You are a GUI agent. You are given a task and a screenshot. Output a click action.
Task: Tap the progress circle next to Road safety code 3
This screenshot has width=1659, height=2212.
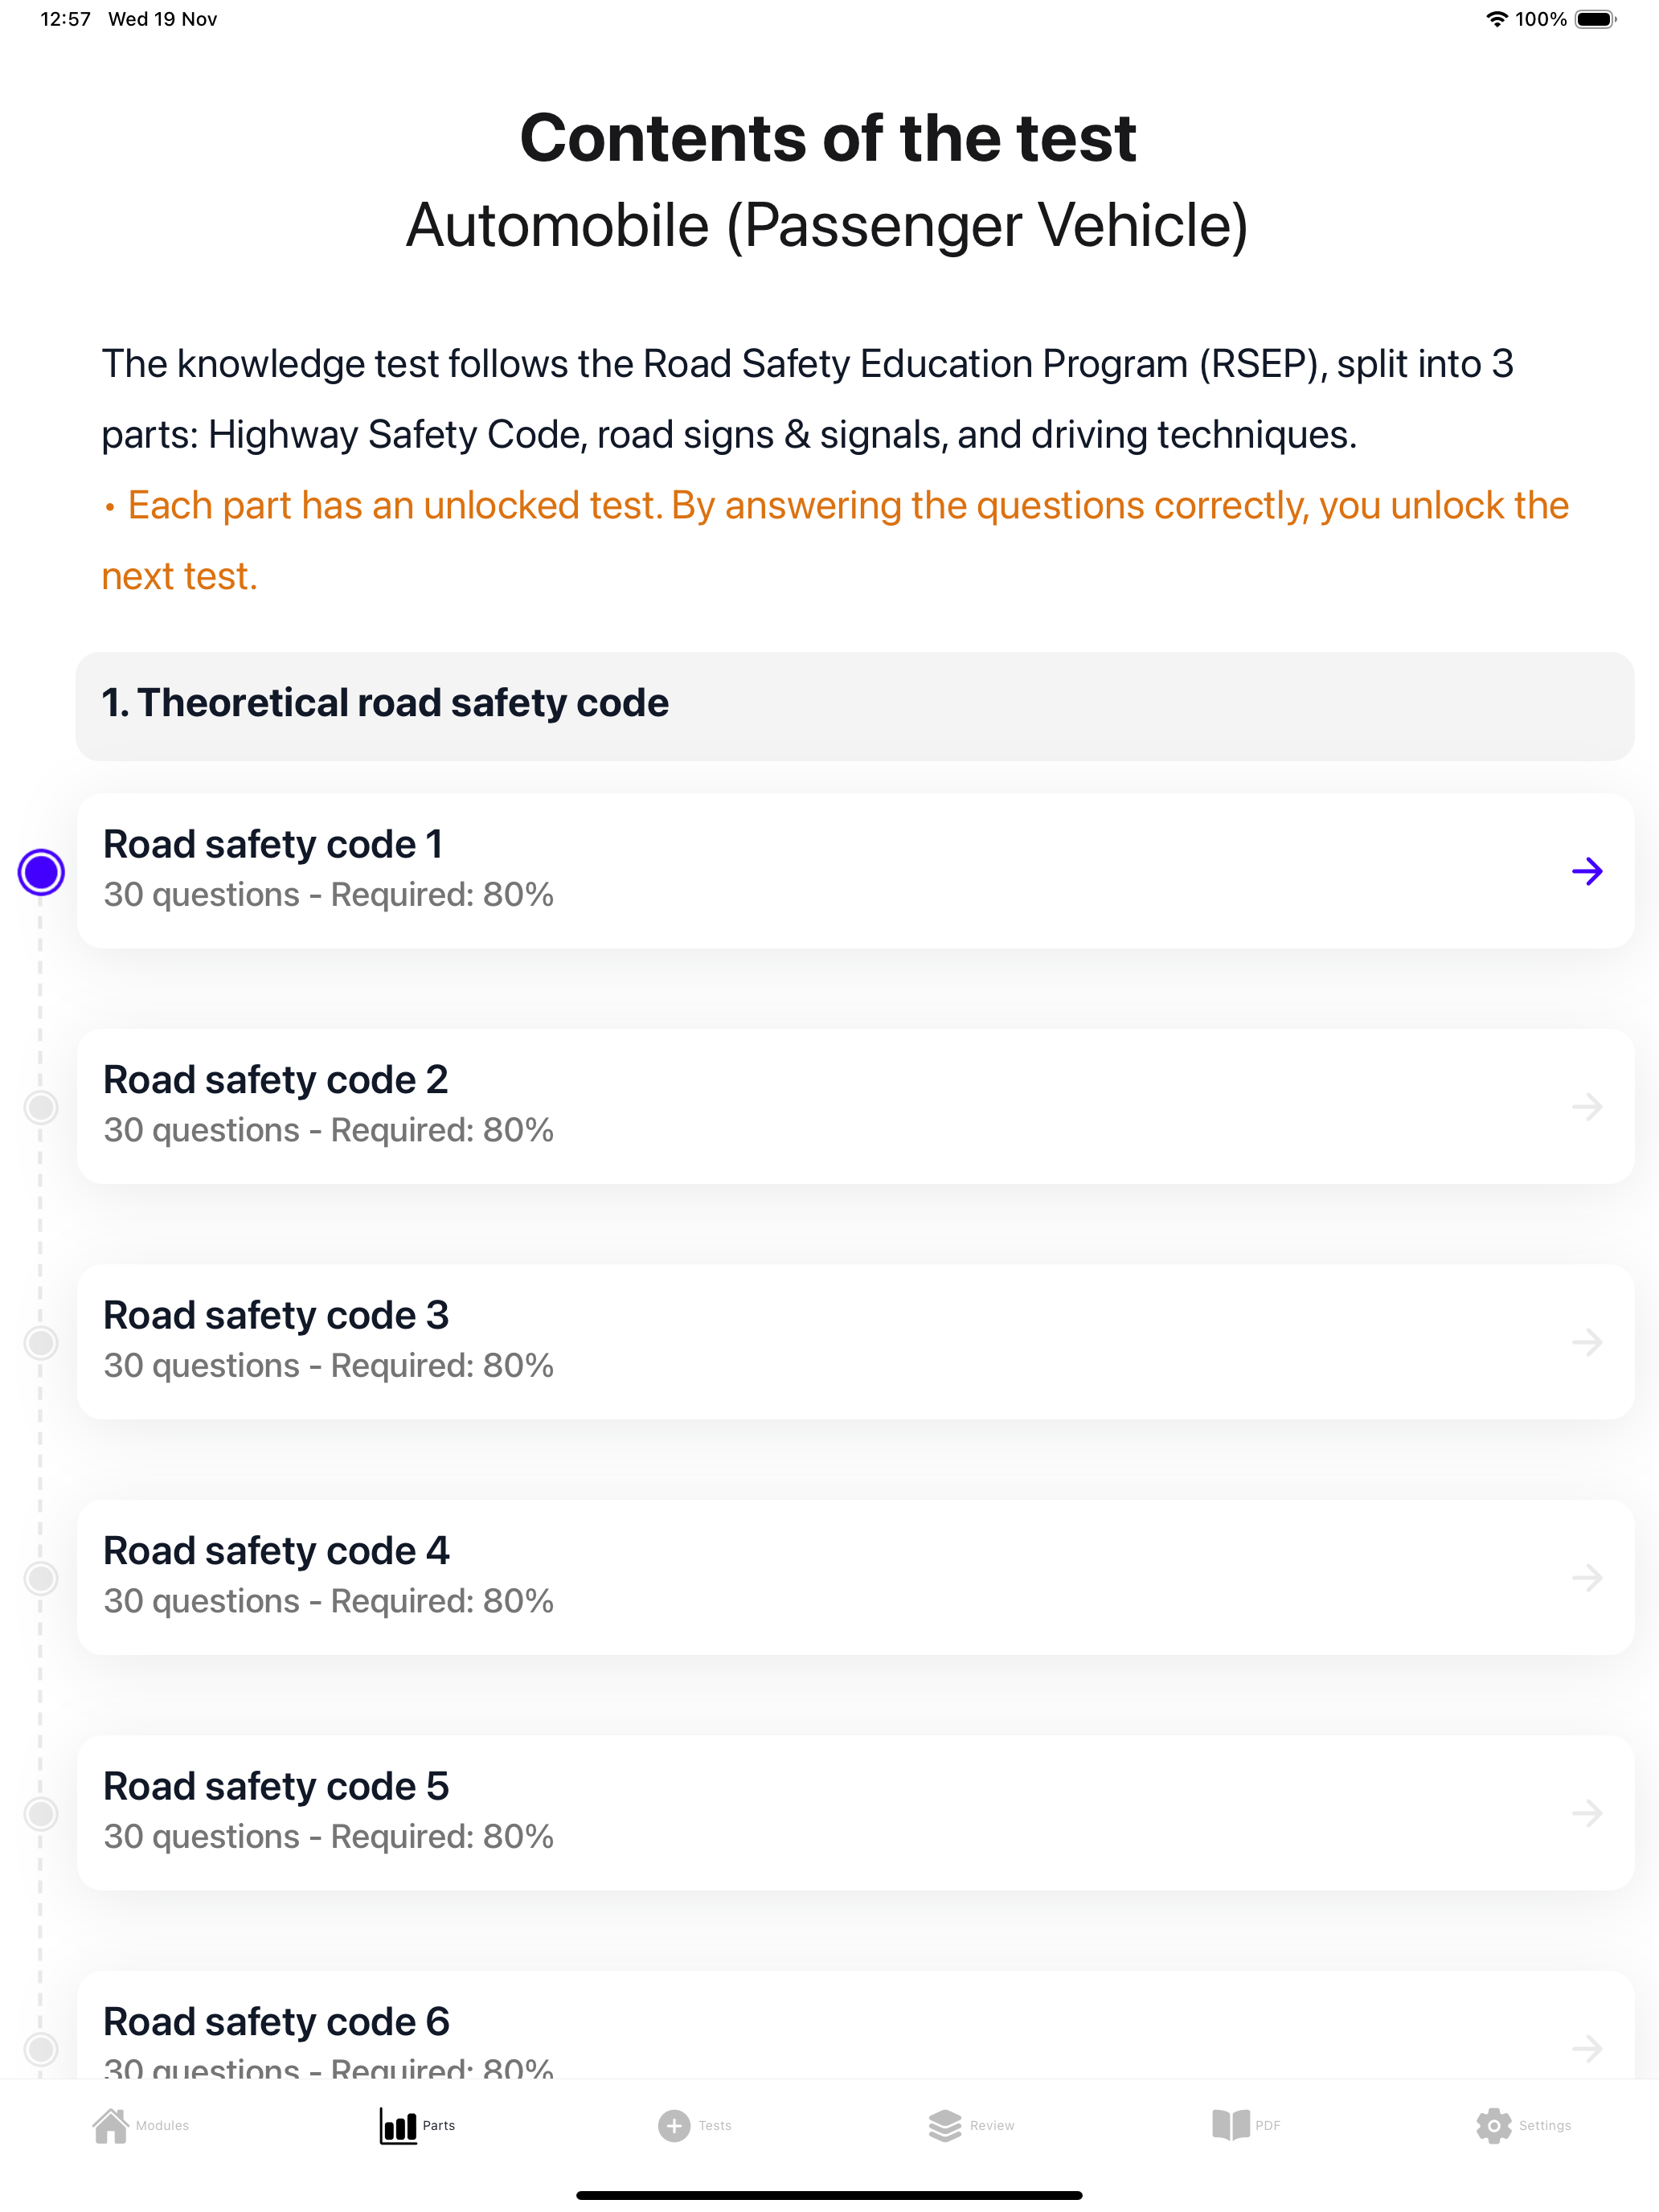point(41,1343)
